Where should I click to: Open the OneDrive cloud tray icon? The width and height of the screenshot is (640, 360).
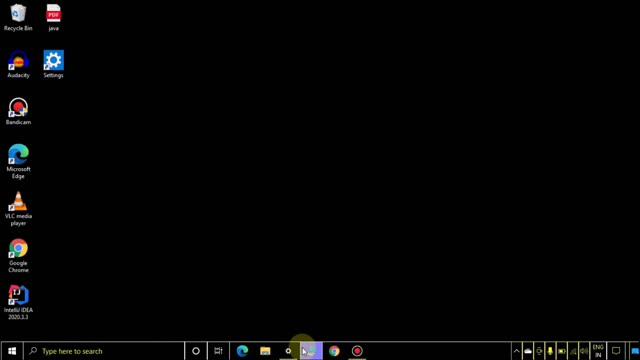[x=528, y=351]
